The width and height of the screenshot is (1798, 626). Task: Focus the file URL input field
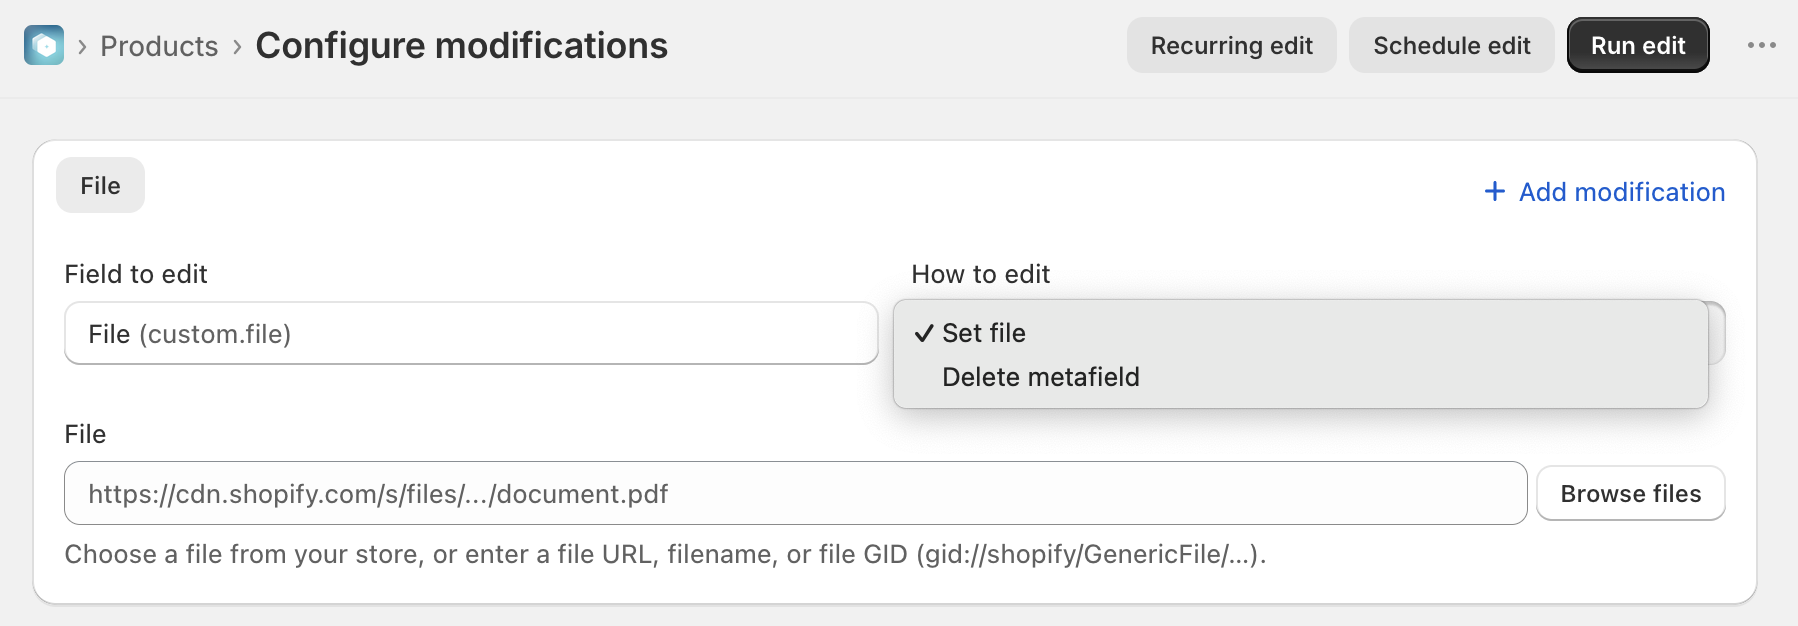(x=795, y=493)
